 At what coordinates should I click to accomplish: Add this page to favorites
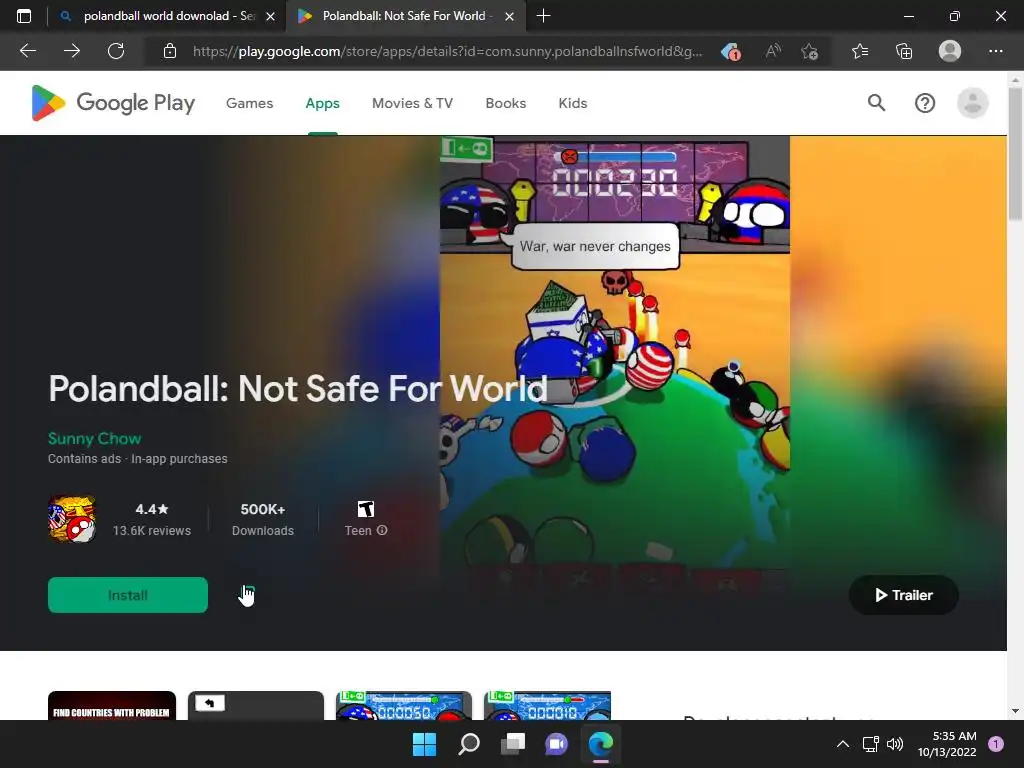tap(810, 51)
